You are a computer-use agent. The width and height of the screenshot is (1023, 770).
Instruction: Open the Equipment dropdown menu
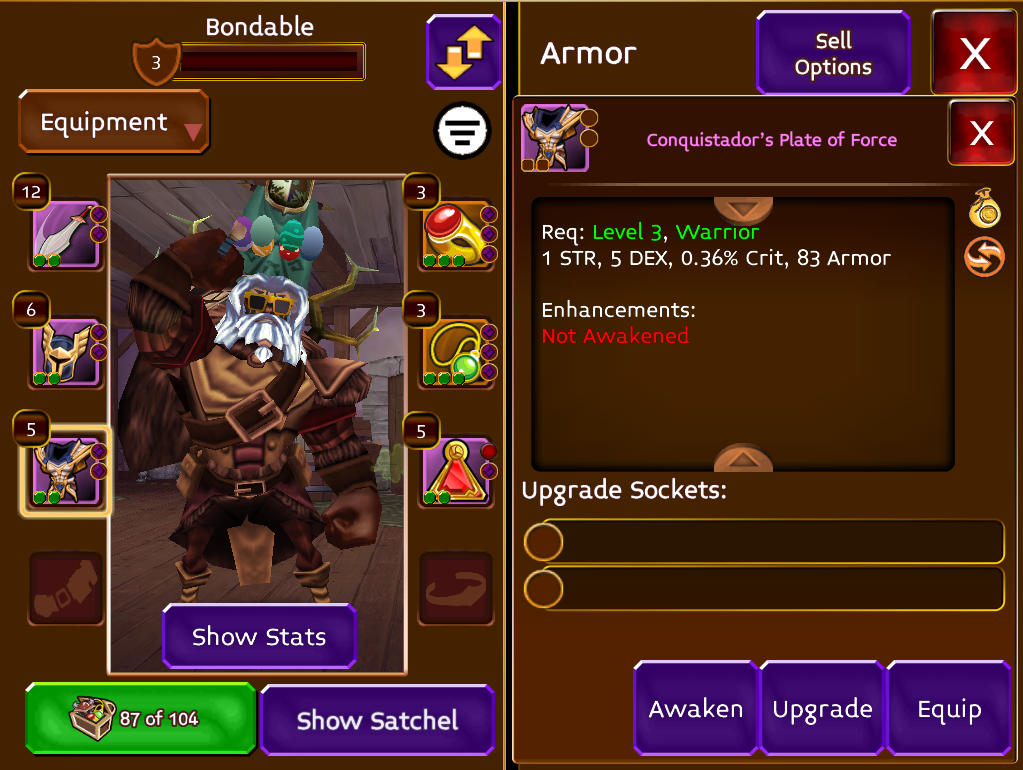click(x=114, y=122)
